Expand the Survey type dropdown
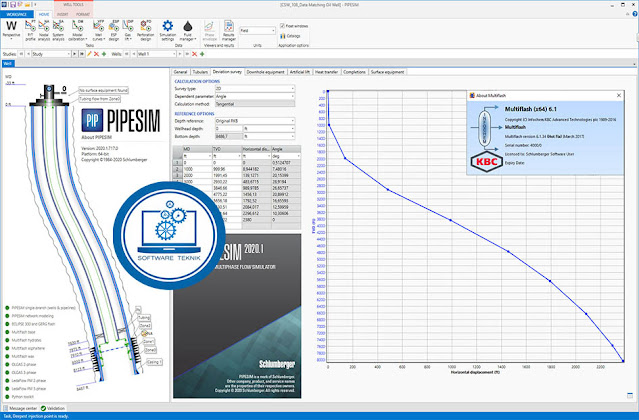This screenshot has width=639, height=420. point(255,88)
